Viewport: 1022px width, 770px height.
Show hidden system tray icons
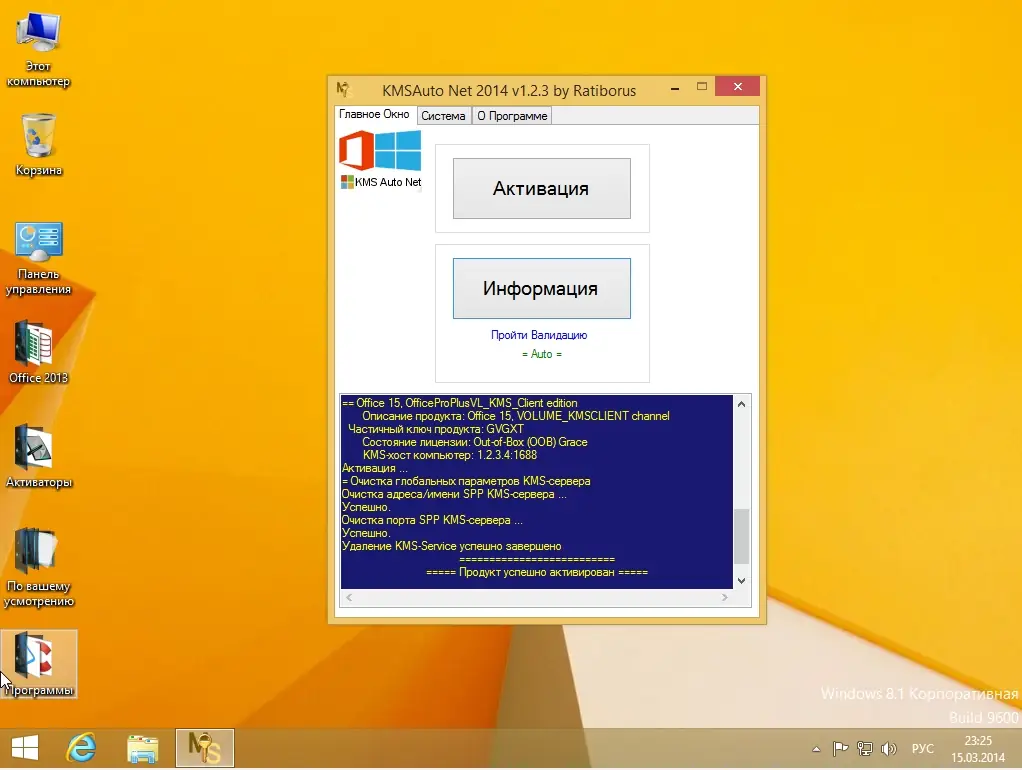coord(816,749)
